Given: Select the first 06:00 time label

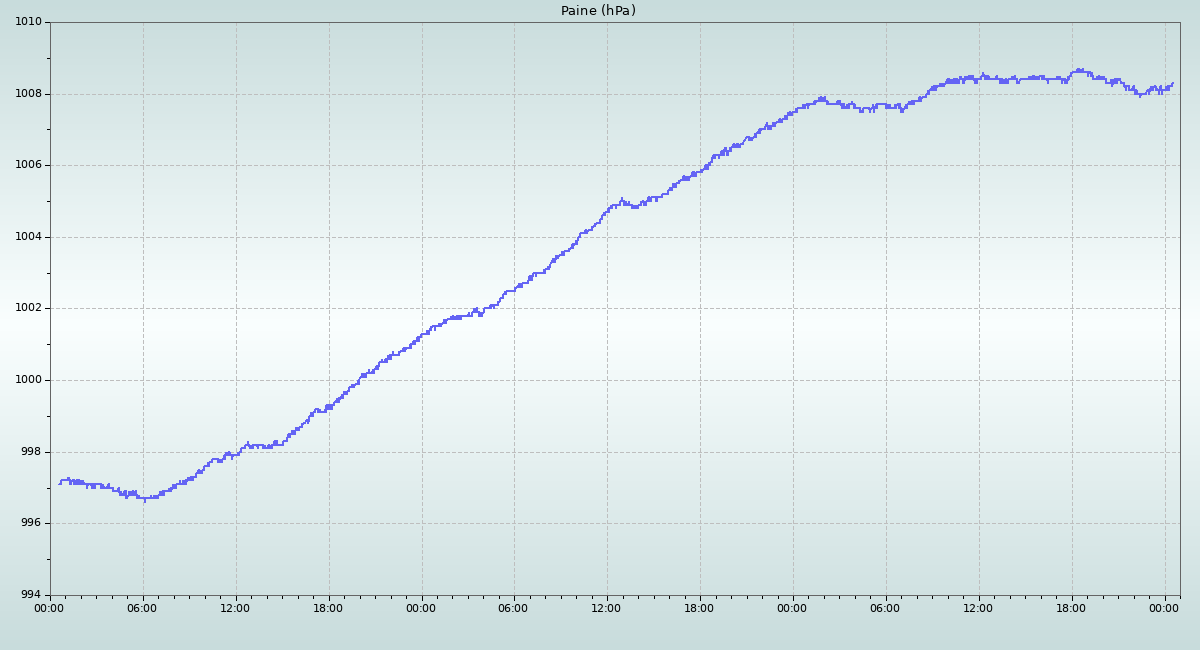Looking at the screenshot, I should tap(143, 608).
